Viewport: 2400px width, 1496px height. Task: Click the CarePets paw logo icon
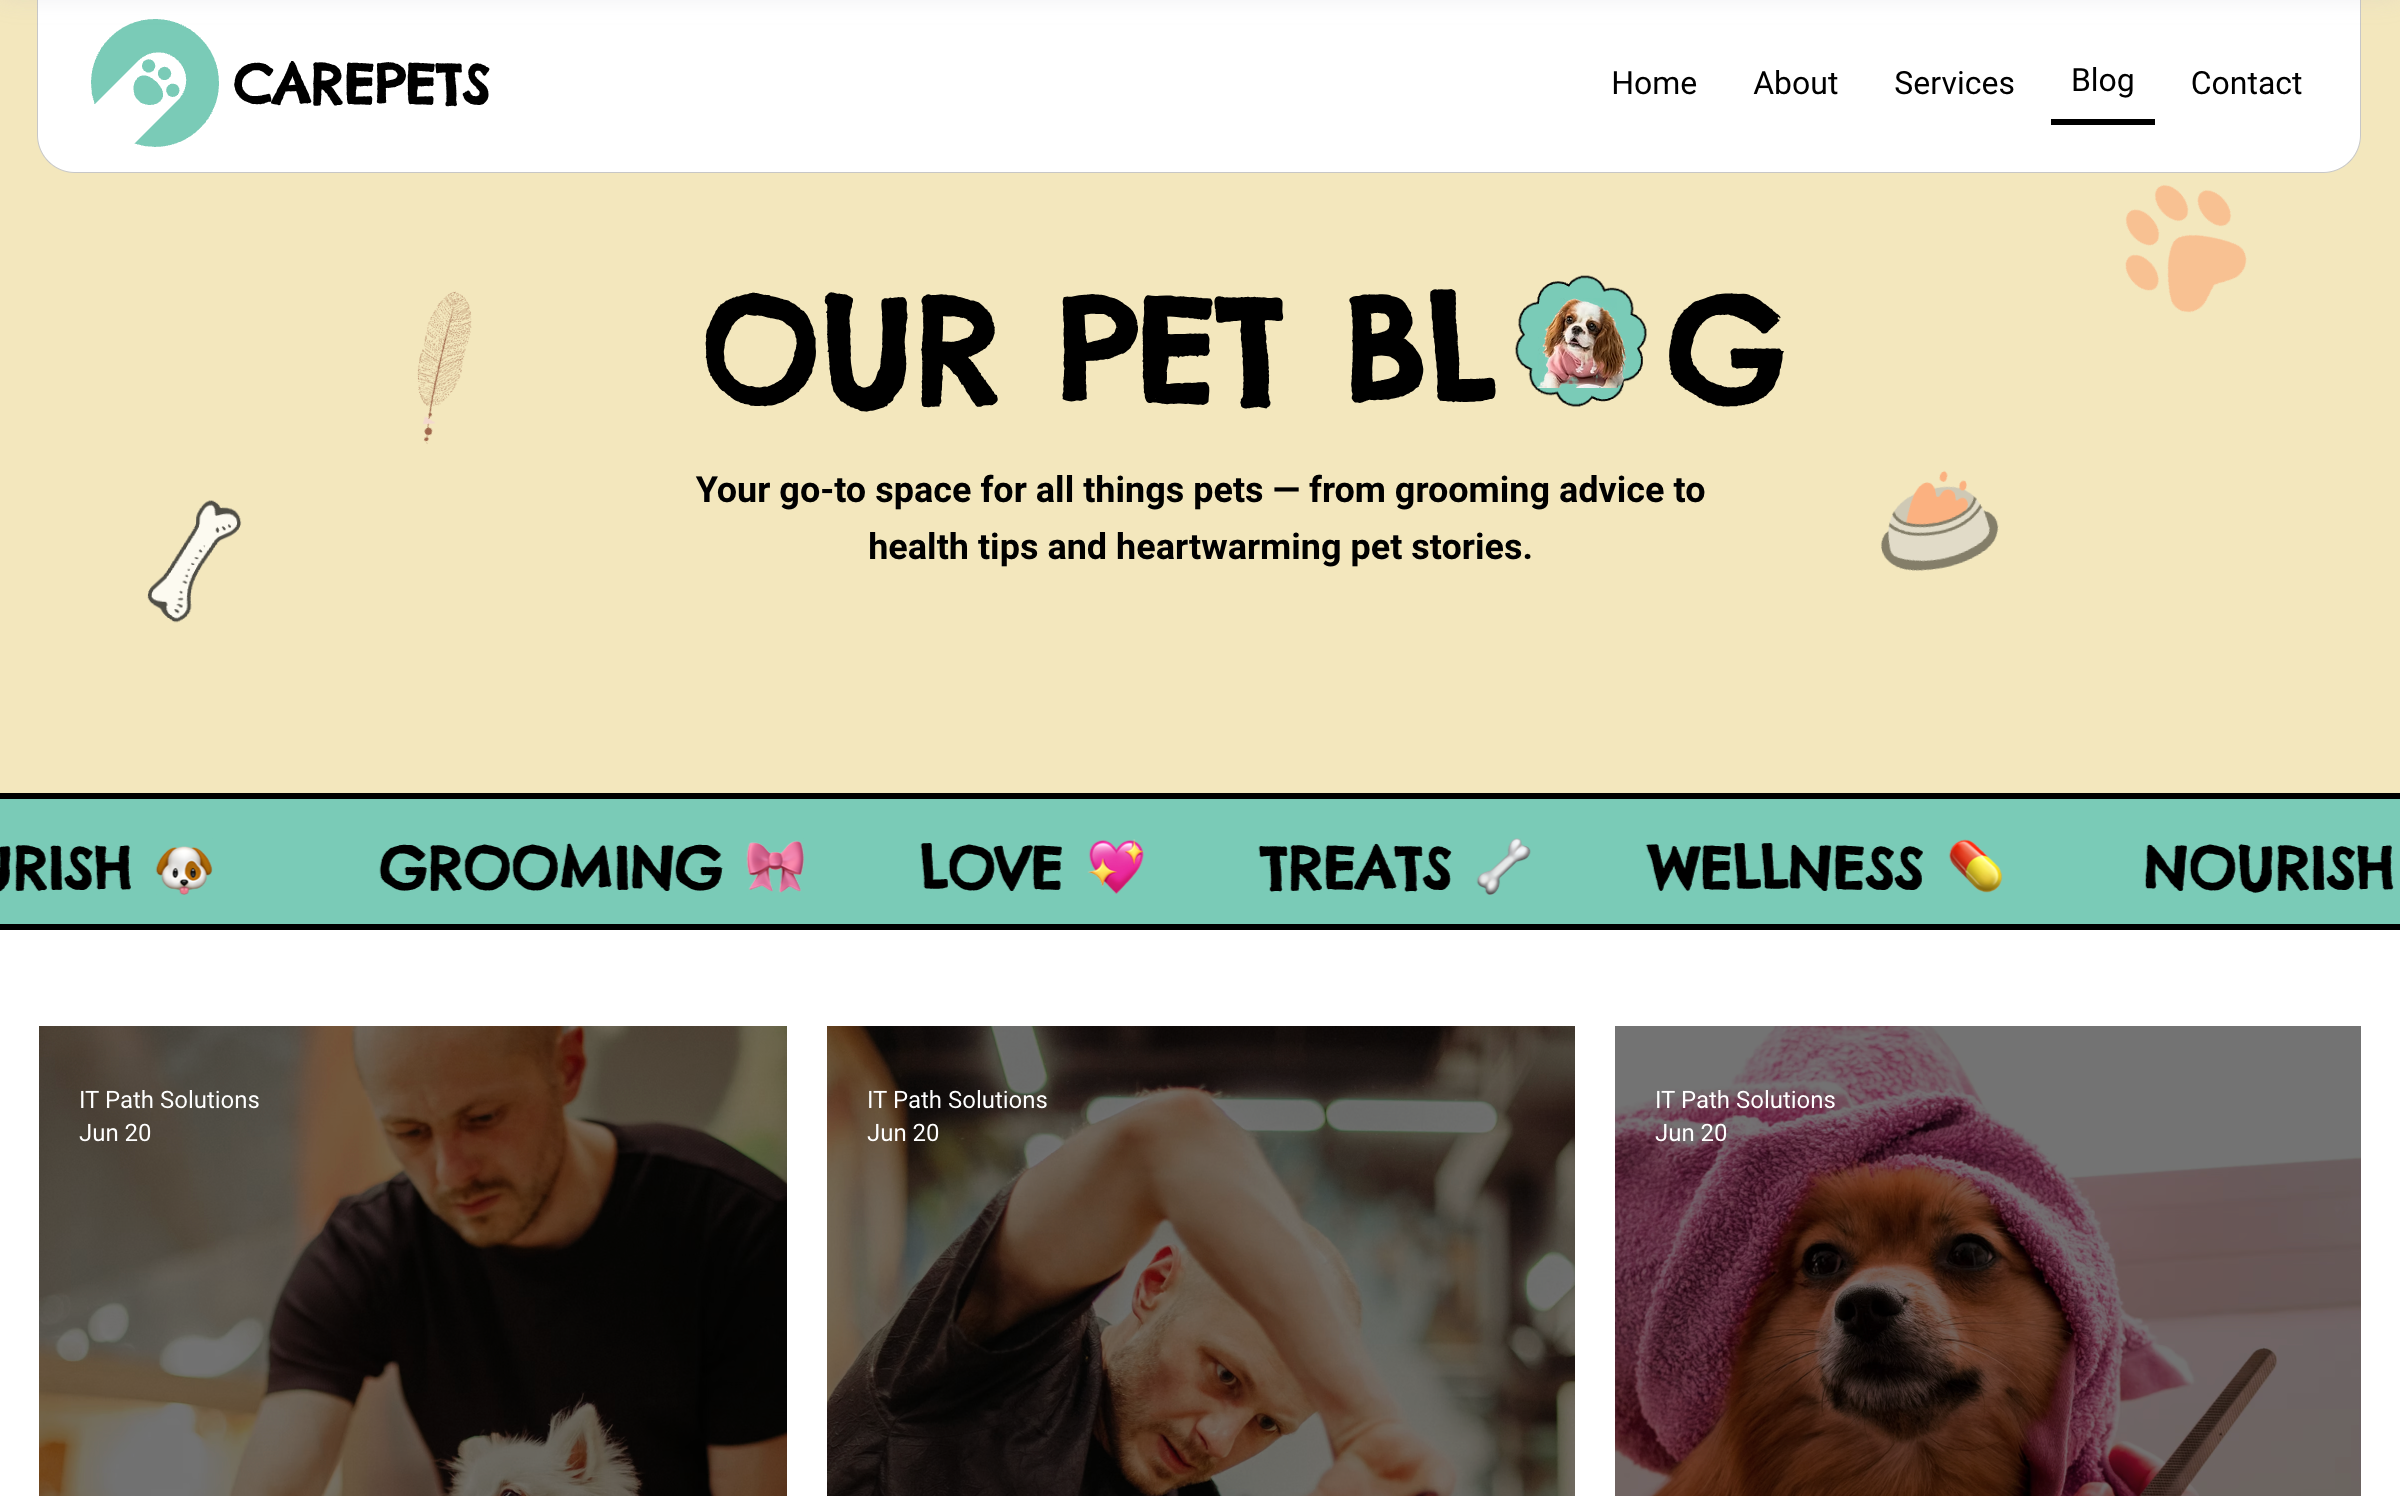[155, 83]
